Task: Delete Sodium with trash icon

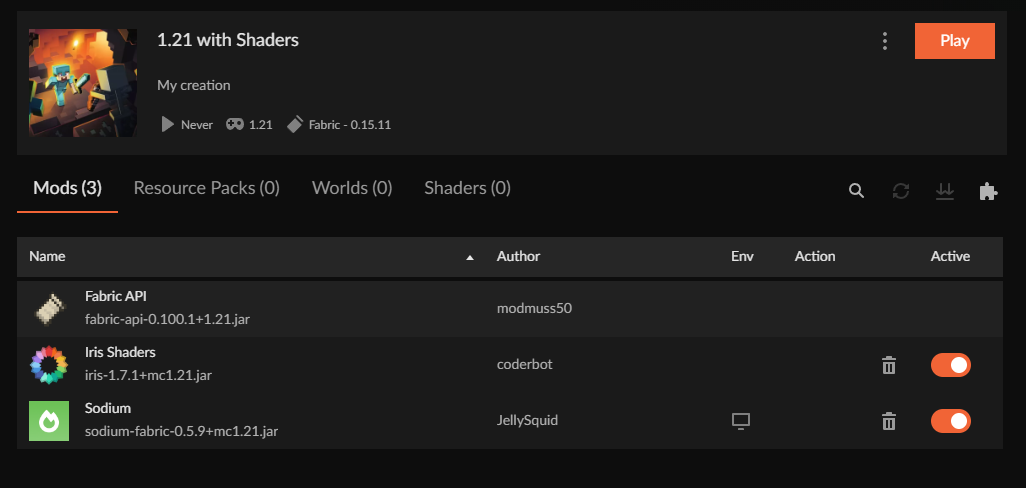Action: click(889, 421)
